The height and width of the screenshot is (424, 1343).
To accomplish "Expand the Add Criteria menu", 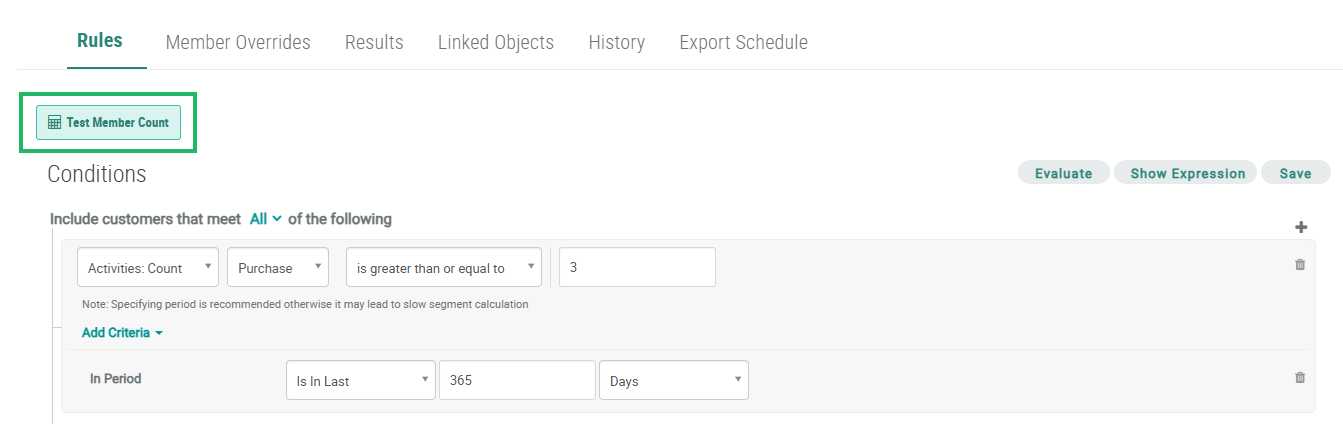I will click(122, 333).
